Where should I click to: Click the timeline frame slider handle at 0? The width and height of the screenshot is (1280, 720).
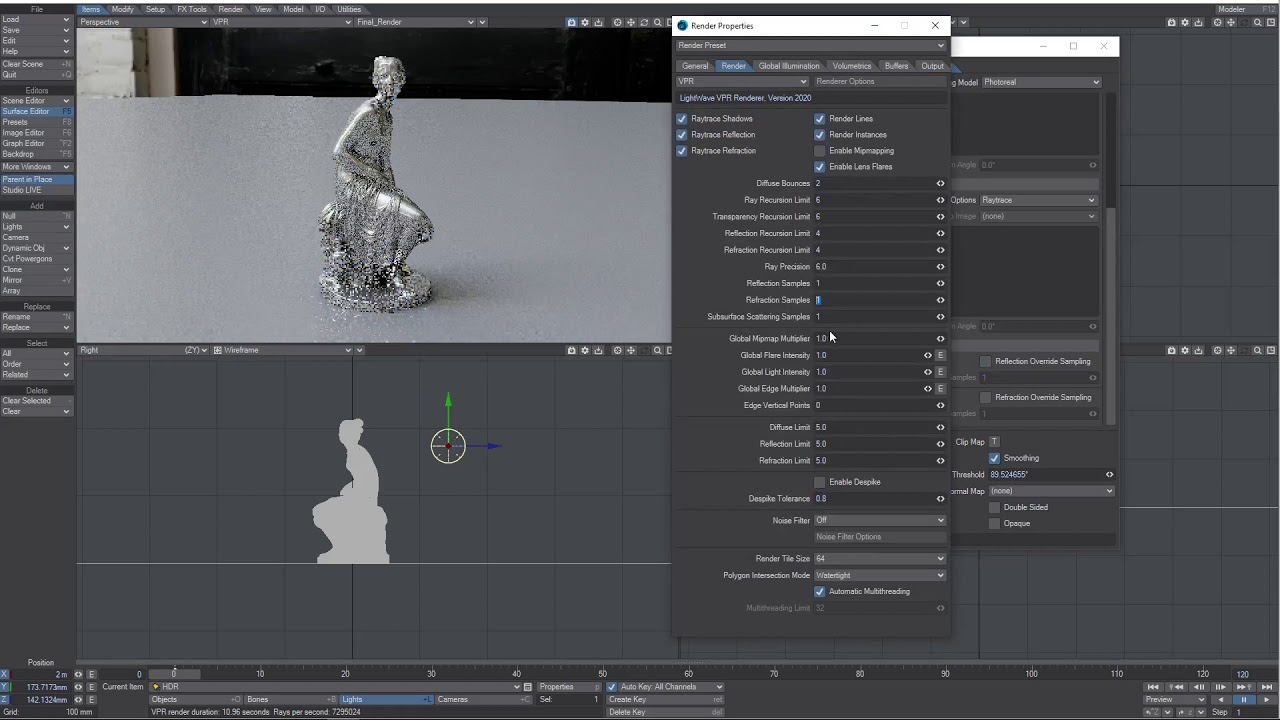point(174,674)
